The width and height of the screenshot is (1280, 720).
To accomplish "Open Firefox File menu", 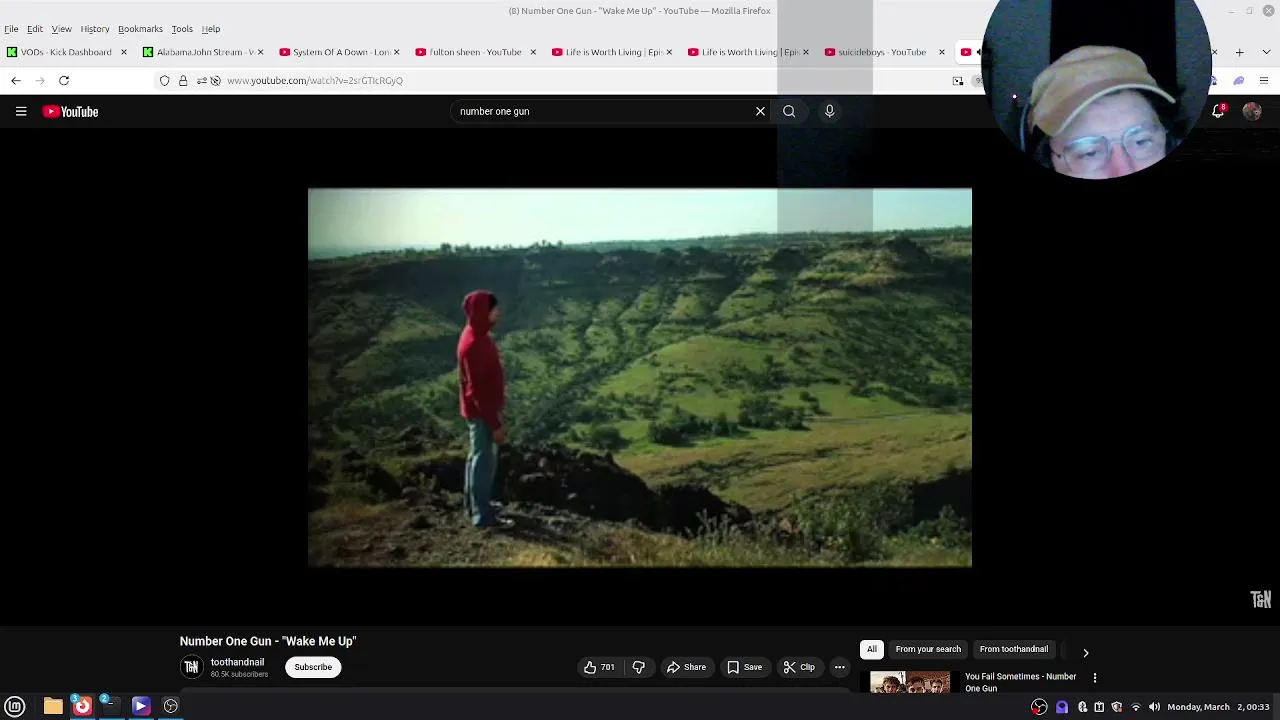I will (x=11, y=29).
